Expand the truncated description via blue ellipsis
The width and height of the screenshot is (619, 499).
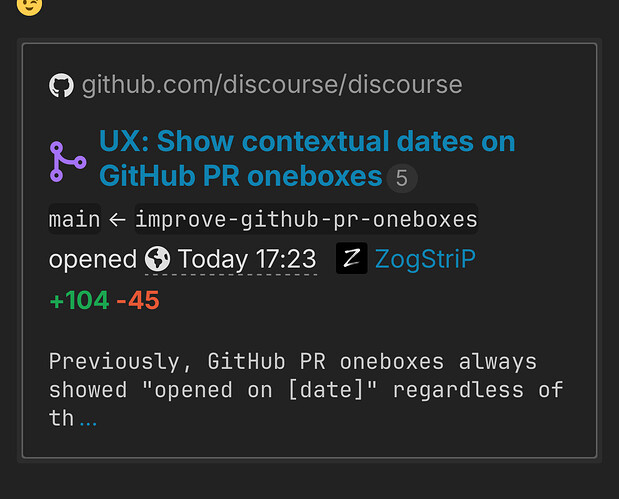tap(88, 423)
